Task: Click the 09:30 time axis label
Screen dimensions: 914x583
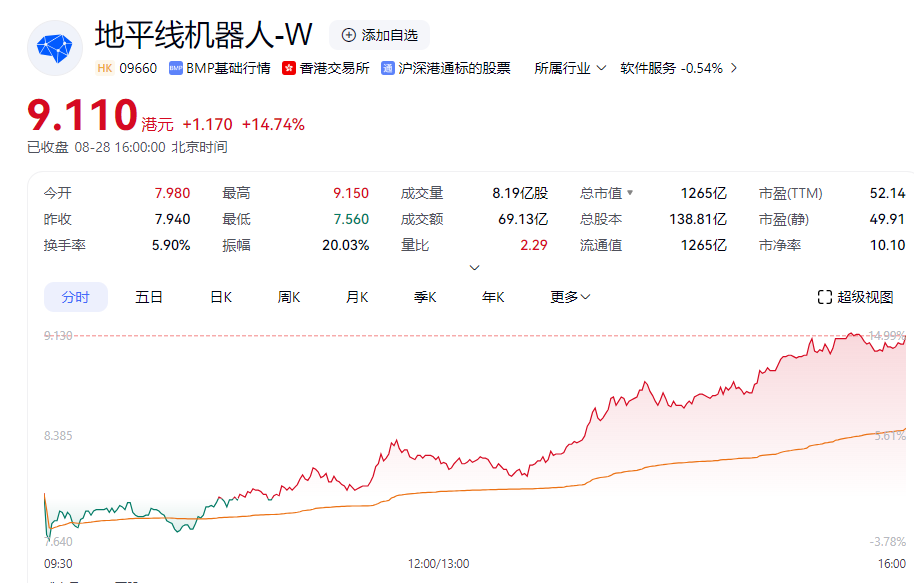Action: 58,564
